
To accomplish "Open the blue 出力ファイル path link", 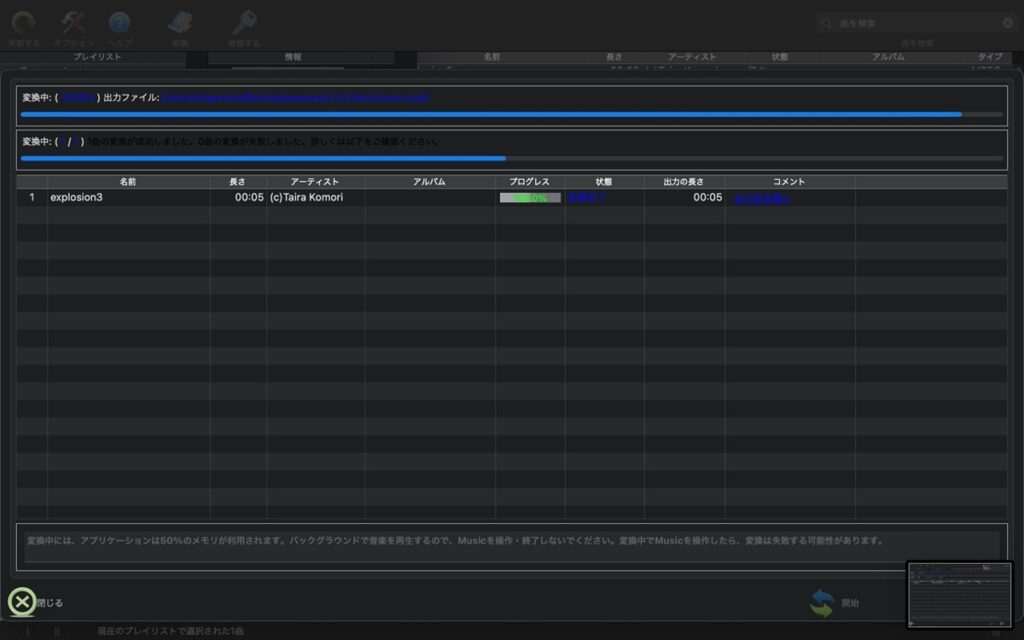I will [x=296, y=97].
